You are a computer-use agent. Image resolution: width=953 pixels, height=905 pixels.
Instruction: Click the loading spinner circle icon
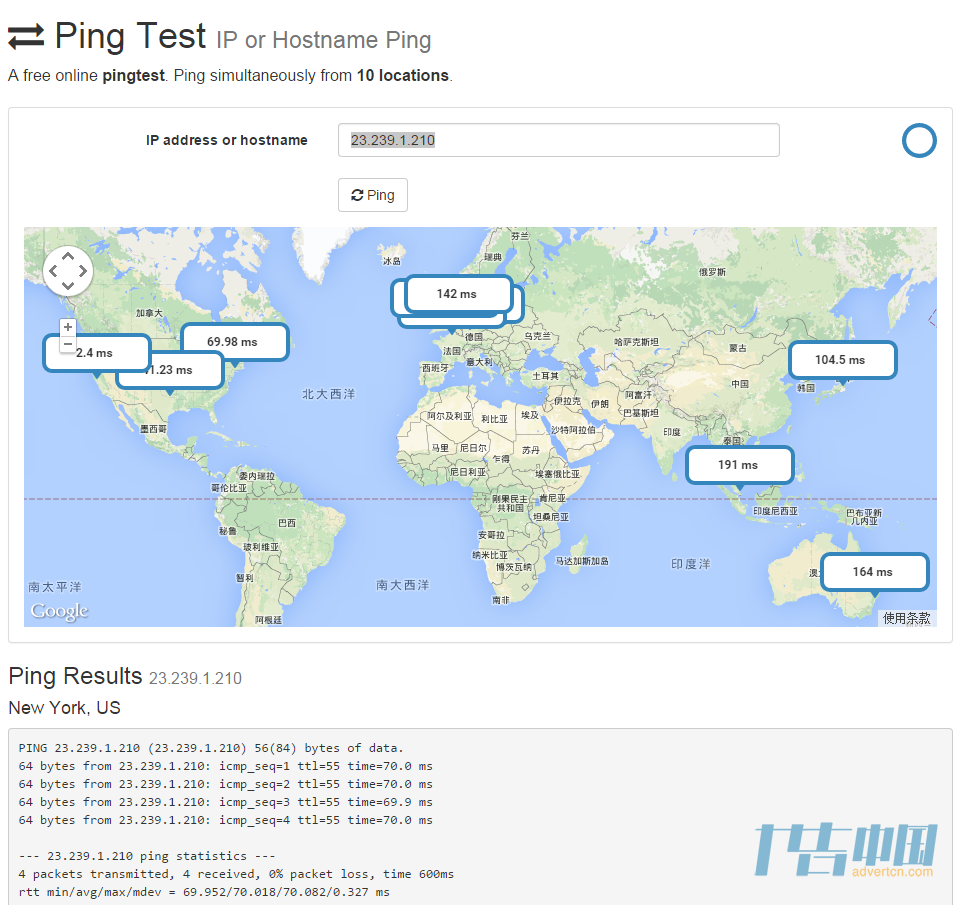pyautogui.click(x=918, y=141)
